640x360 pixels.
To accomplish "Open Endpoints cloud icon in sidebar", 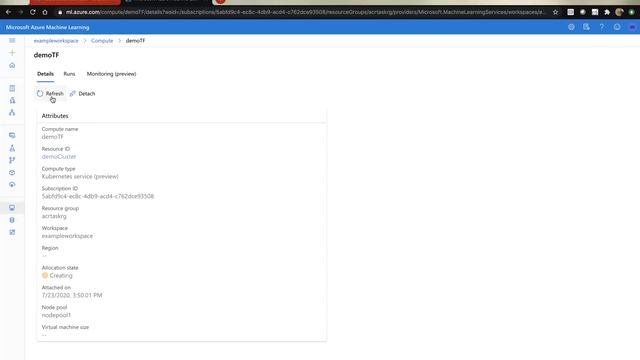I will [12, 184].
